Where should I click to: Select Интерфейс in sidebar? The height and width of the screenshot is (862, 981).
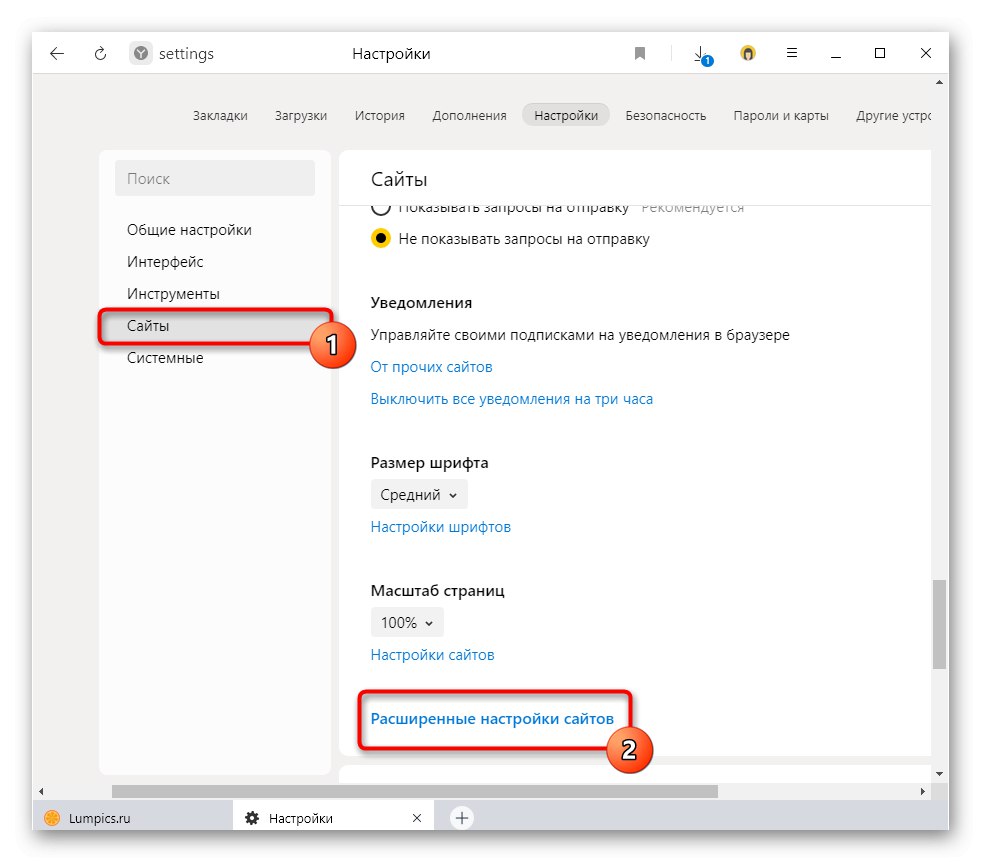point(165,261)
